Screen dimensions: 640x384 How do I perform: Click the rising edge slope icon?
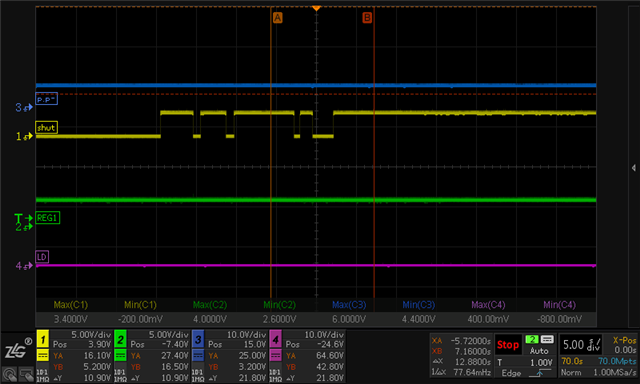[539, 373]
